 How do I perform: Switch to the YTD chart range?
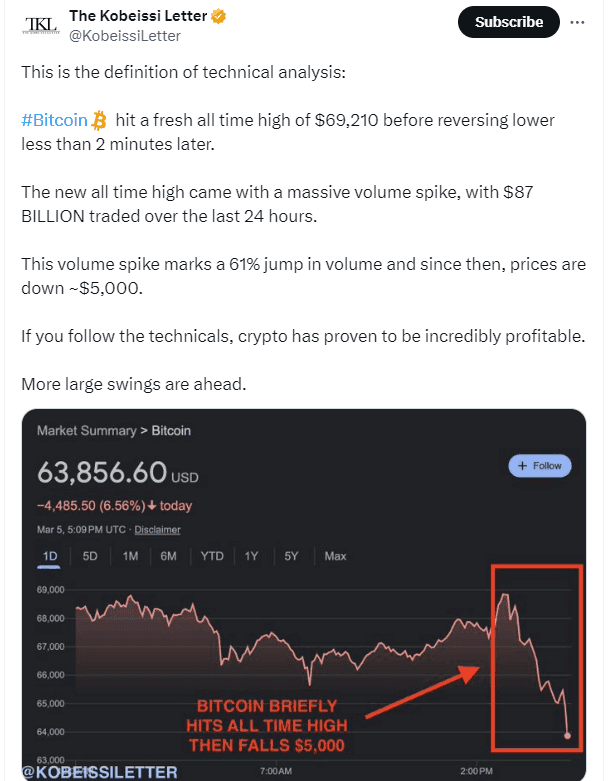(212, 556)
